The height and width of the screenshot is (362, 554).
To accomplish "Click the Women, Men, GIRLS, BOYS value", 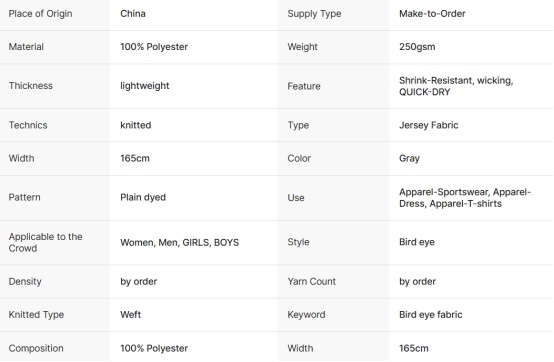I will (179, 242).
